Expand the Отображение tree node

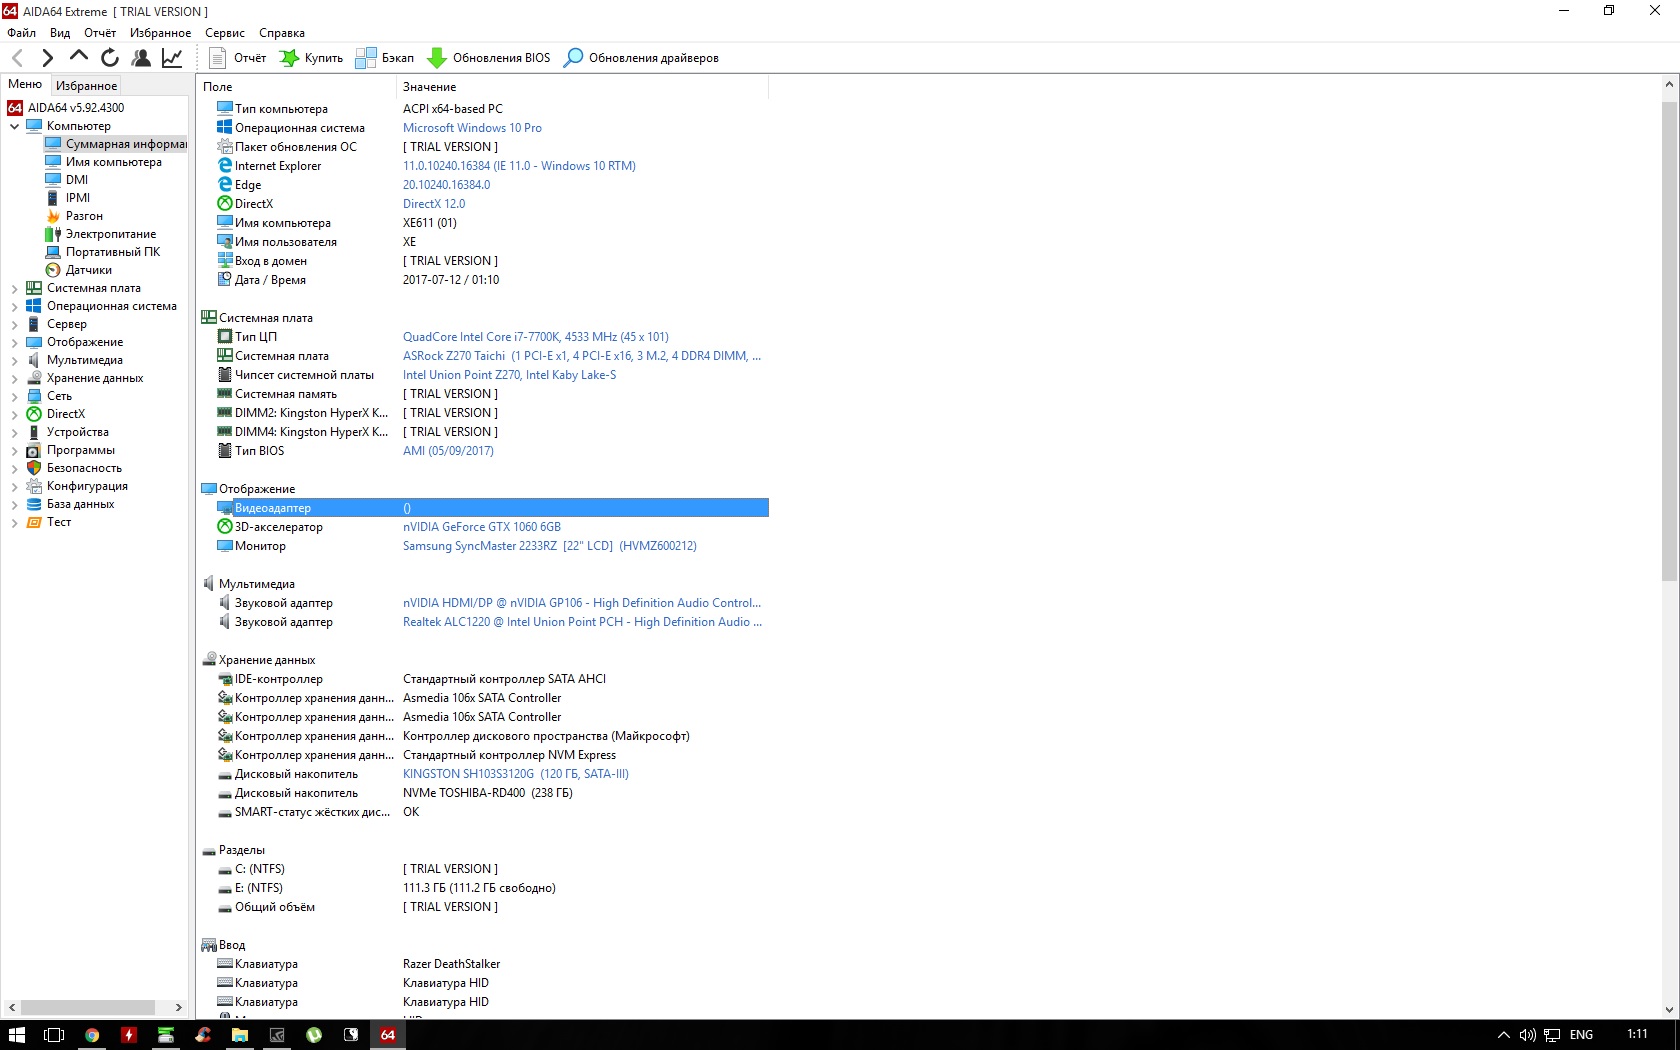click(x=14, y=342)
